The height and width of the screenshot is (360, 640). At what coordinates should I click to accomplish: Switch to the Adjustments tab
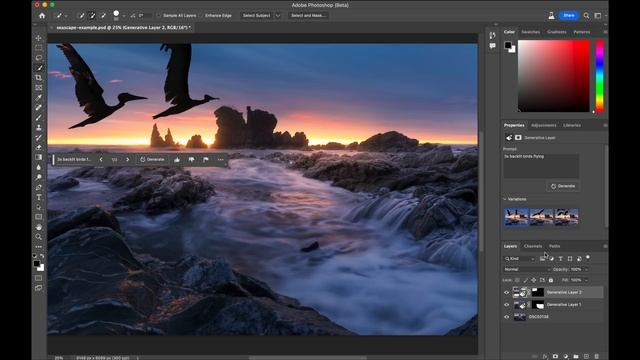(x=544, y=125)
